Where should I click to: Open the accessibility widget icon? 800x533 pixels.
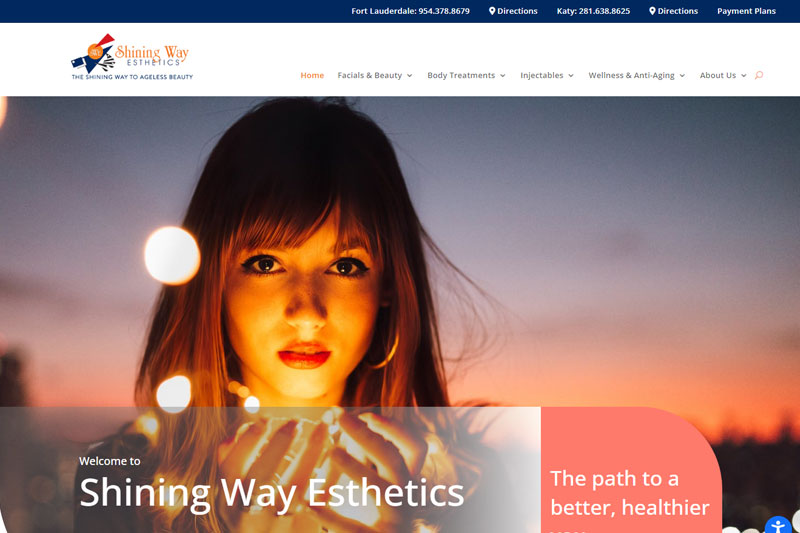point(778,525)
